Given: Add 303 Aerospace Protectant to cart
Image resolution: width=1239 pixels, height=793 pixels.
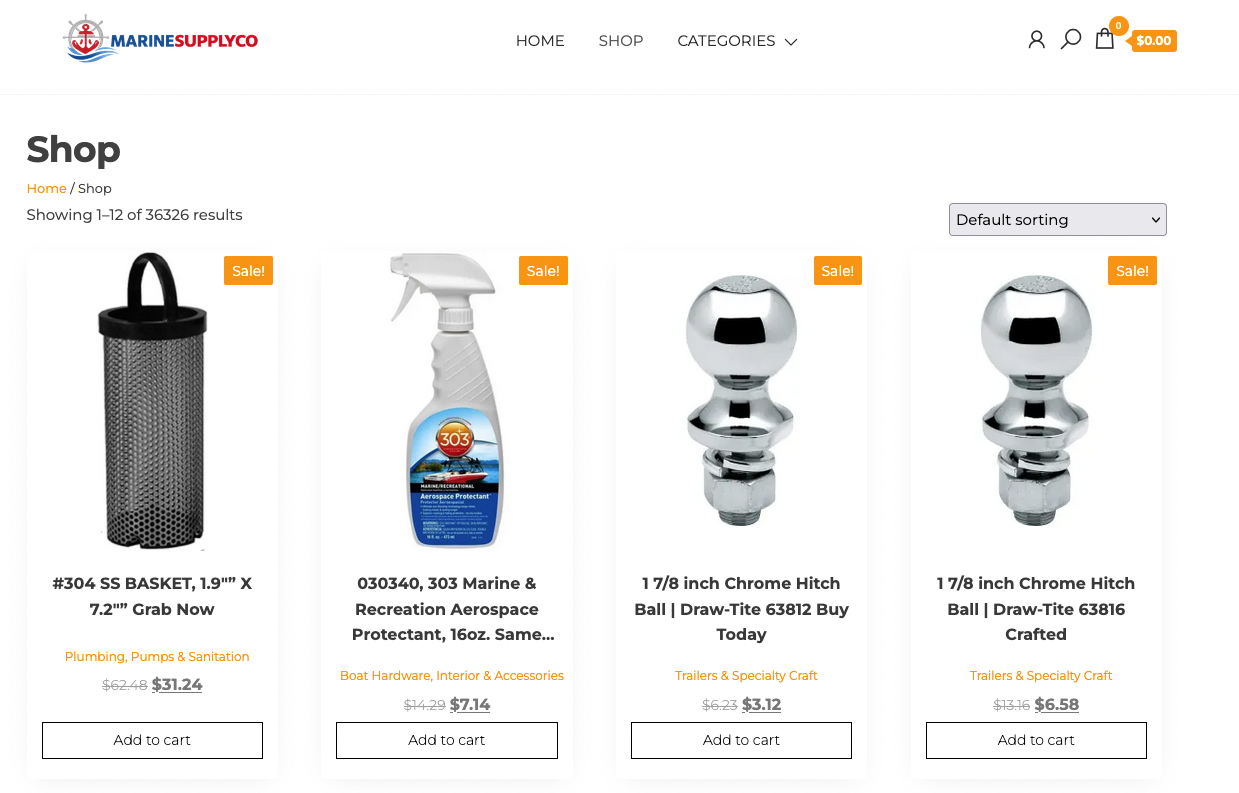Looking at the screenshot, I should tap(446, 740).
